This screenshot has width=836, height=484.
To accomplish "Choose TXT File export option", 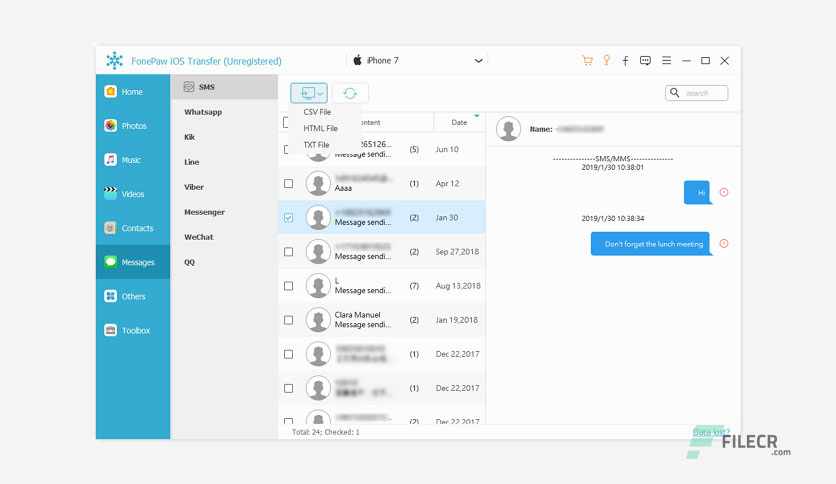I will point(316,145).
